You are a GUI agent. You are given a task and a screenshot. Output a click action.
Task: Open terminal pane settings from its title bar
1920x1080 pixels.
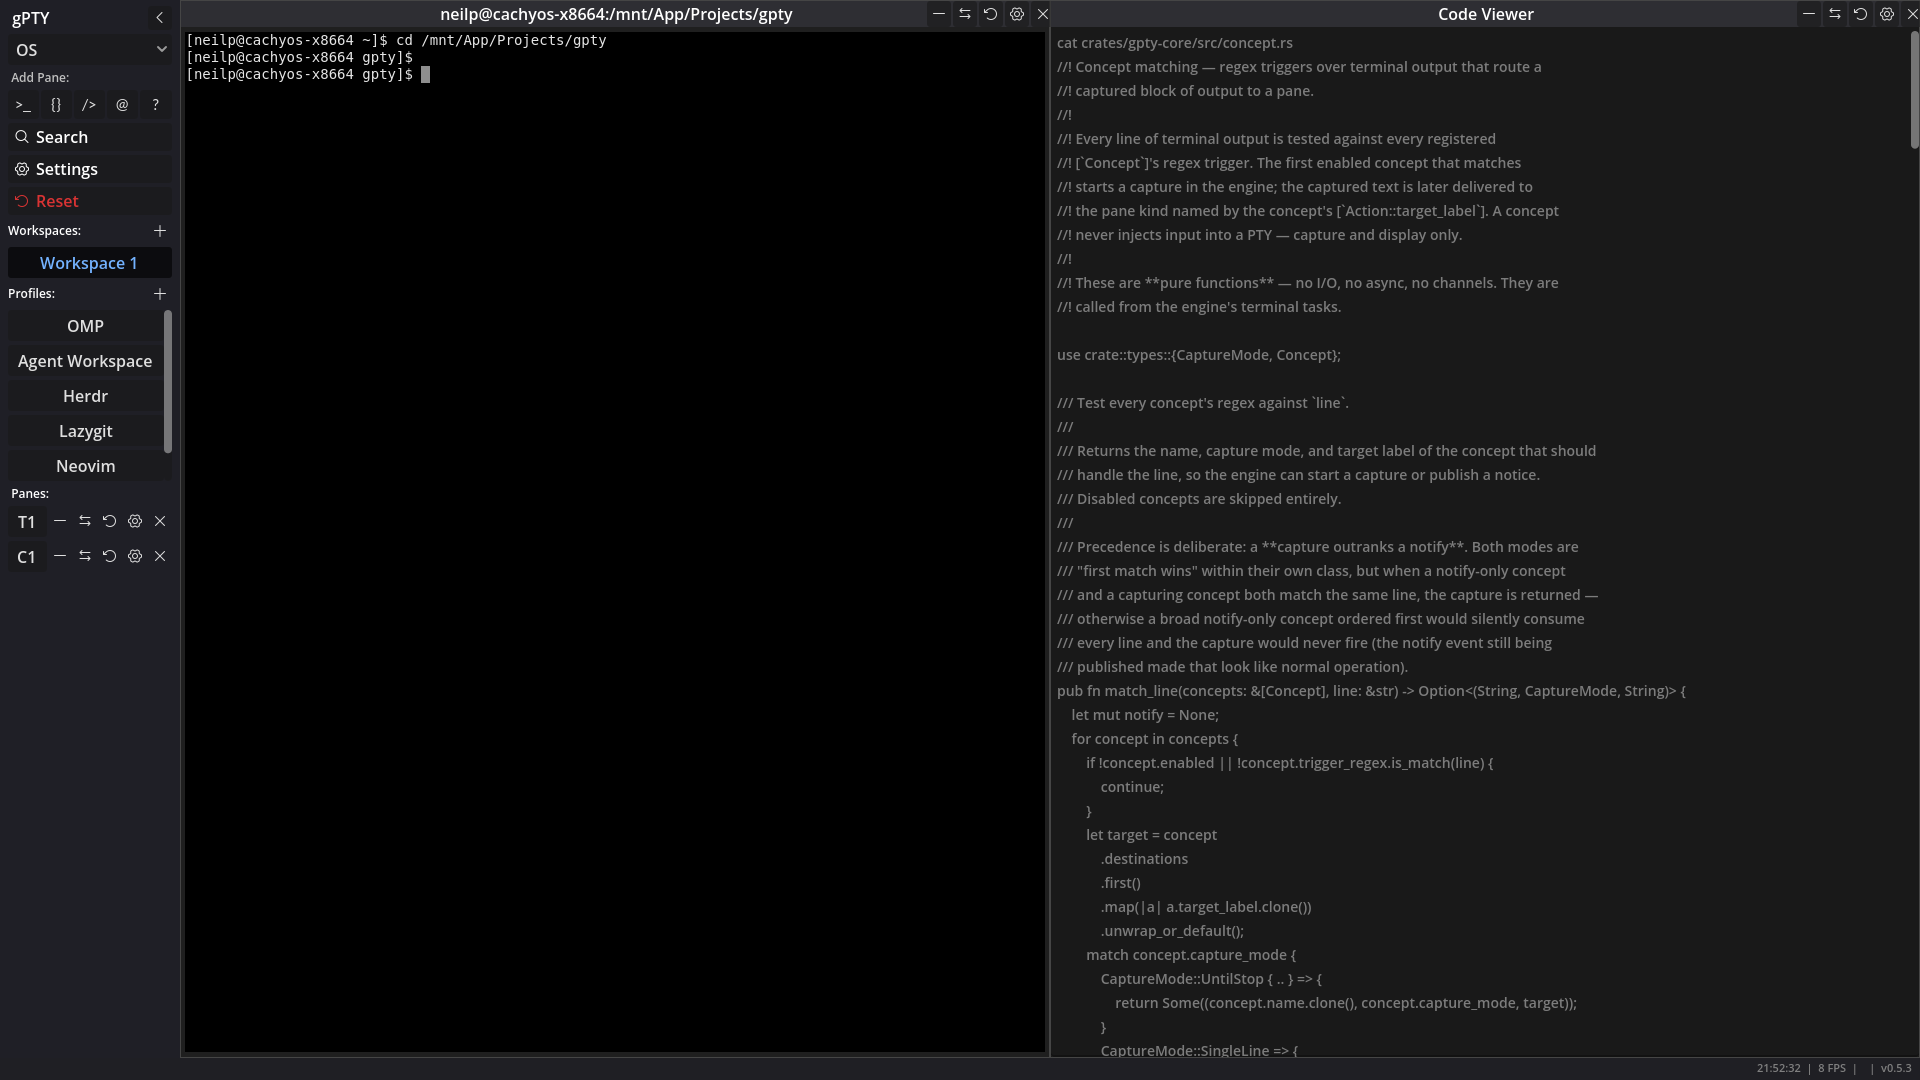1017,14
